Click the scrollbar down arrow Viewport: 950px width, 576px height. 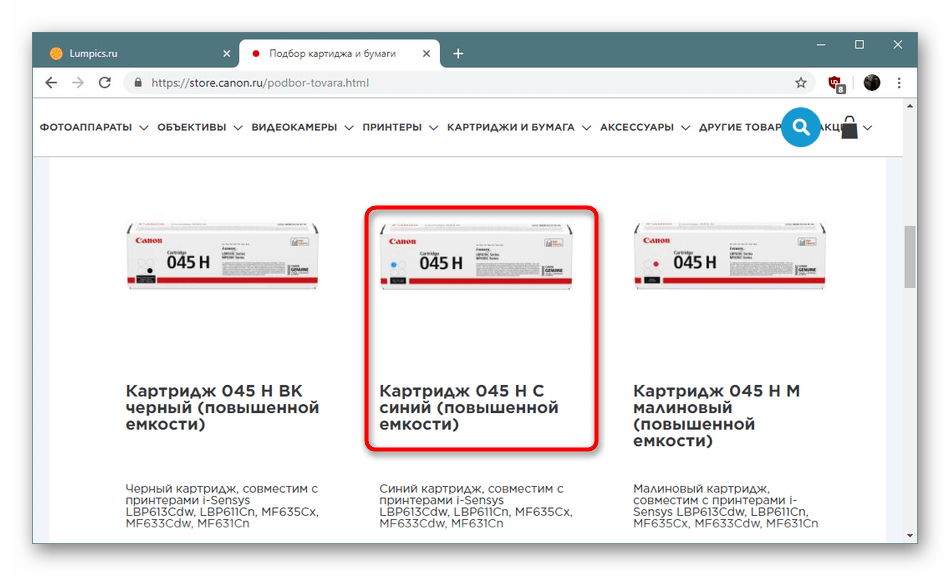(x=909, y=535)
